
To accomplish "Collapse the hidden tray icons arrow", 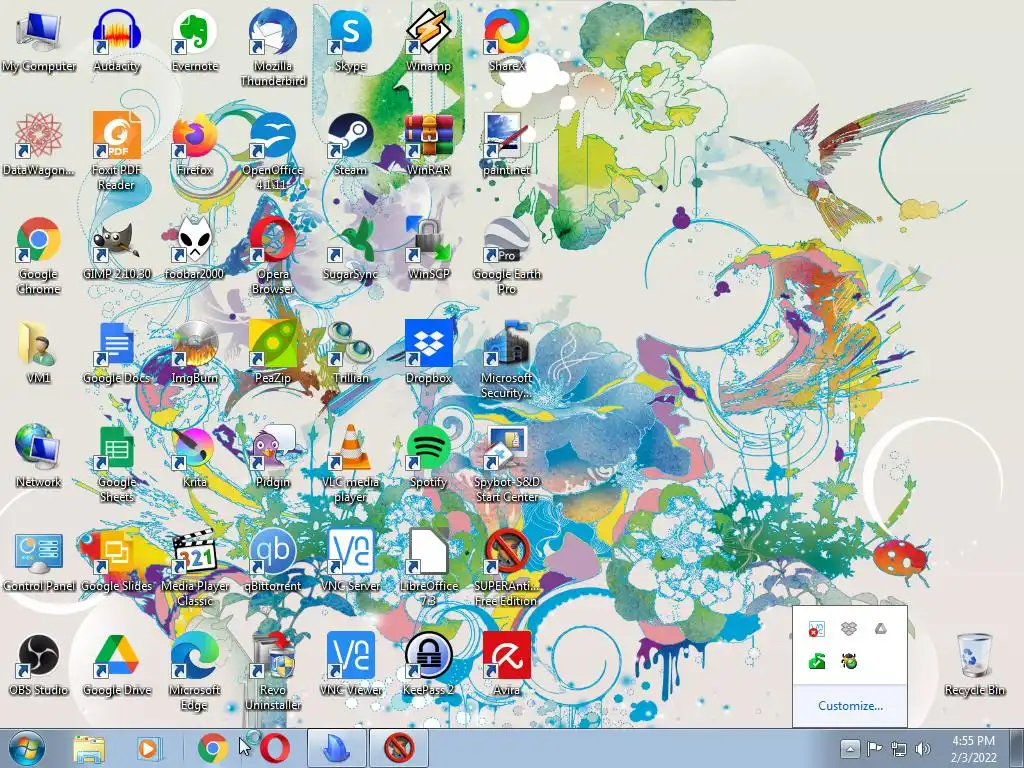I will pos(850,748).
